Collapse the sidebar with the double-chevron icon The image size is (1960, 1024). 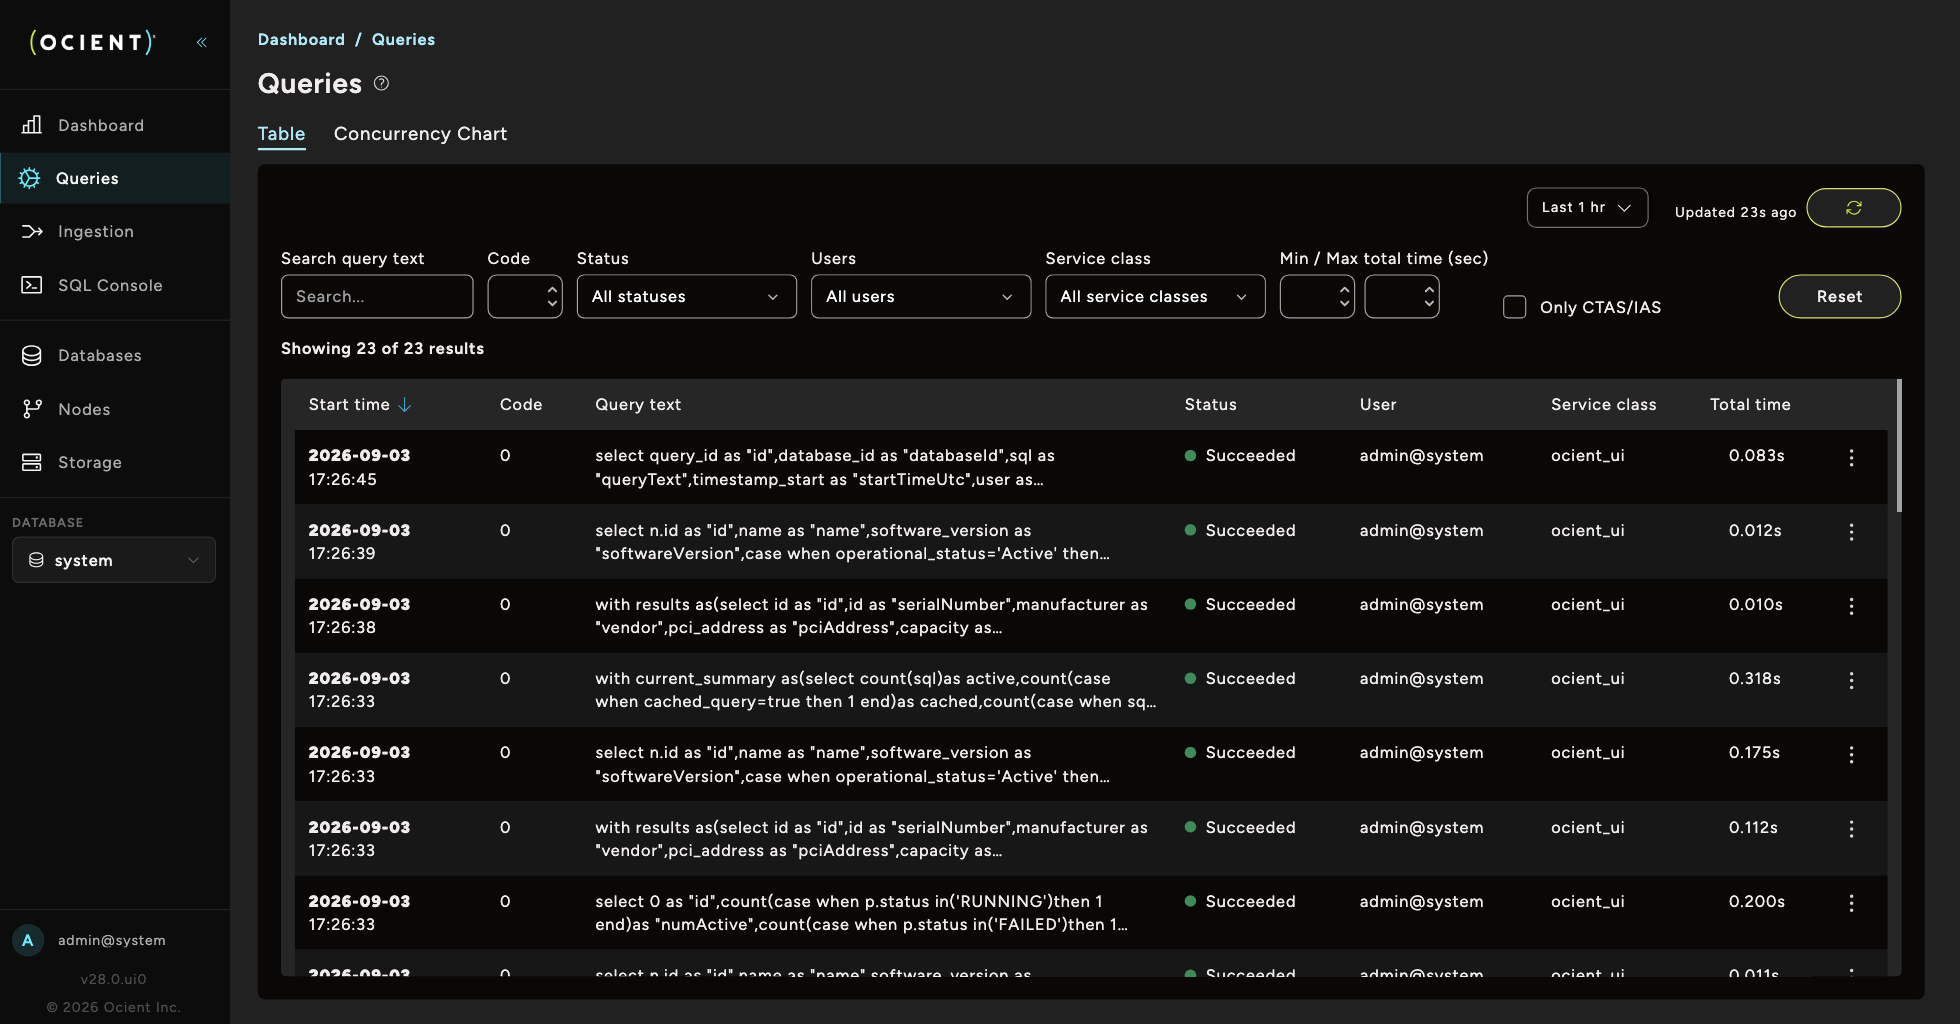(x=202, y=42)
